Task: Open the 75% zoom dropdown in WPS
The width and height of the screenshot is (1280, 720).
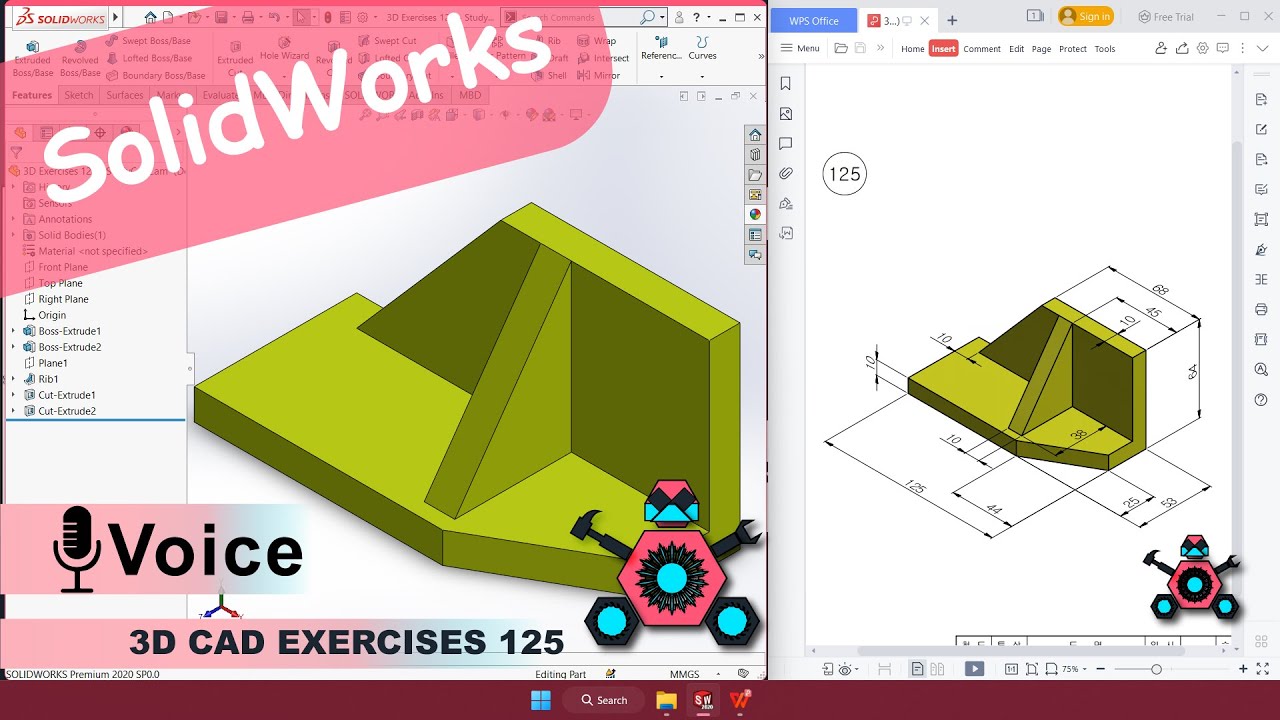Action: point(1076,669)
